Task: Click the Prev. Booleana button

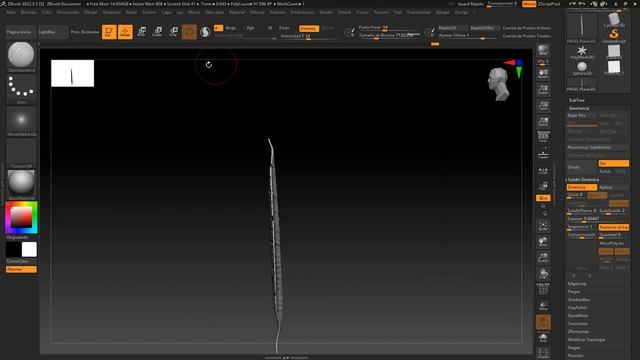Action: 85,32
